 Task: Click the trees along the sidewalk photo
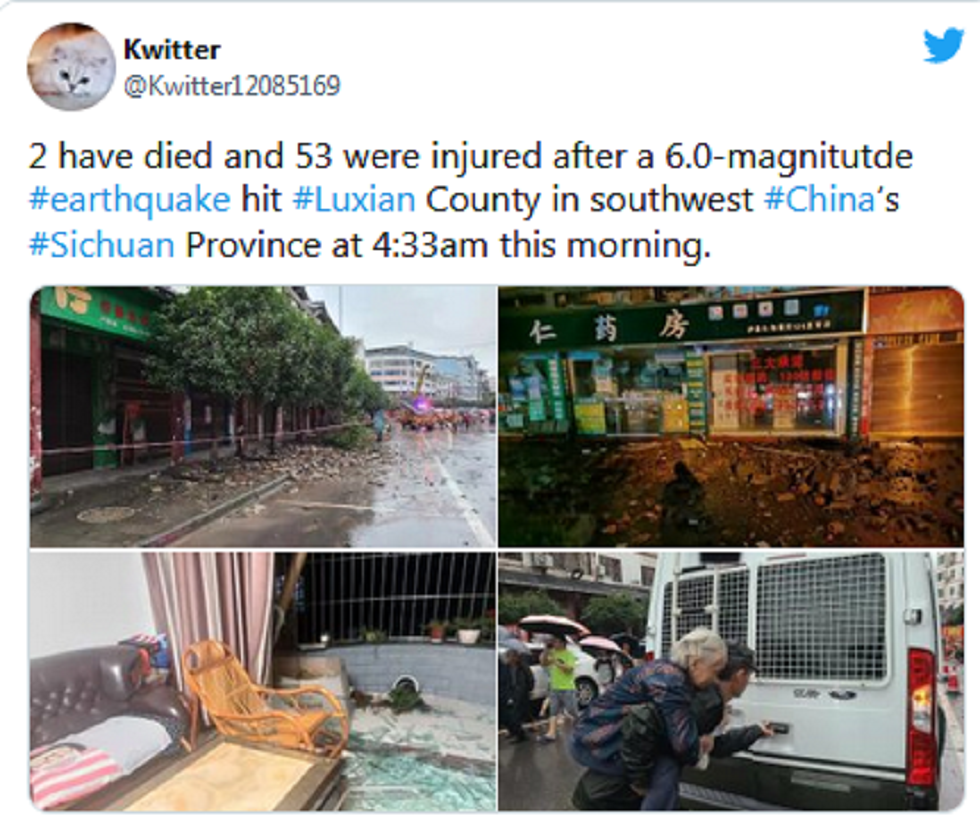click(x=262, y=356)
